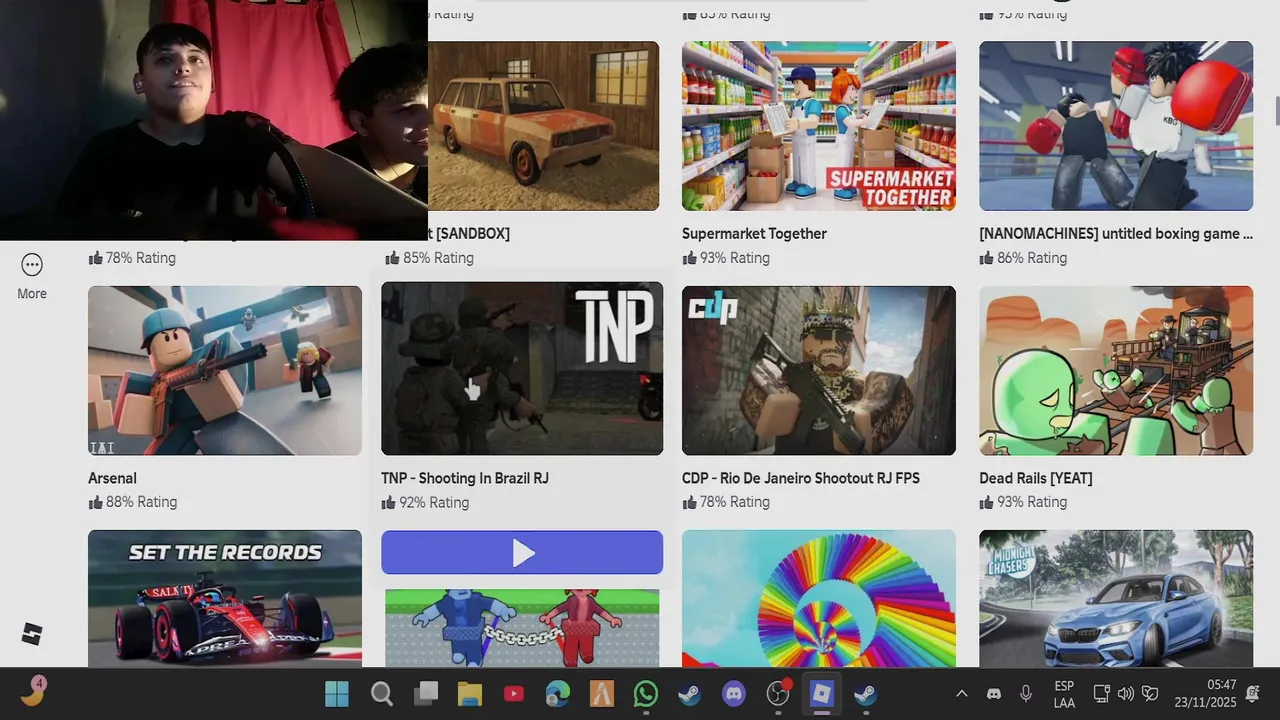This screenshot has height=720, width=1280.
Task: Open the first Steam icon in the taskbar
Action: [690, 693]
